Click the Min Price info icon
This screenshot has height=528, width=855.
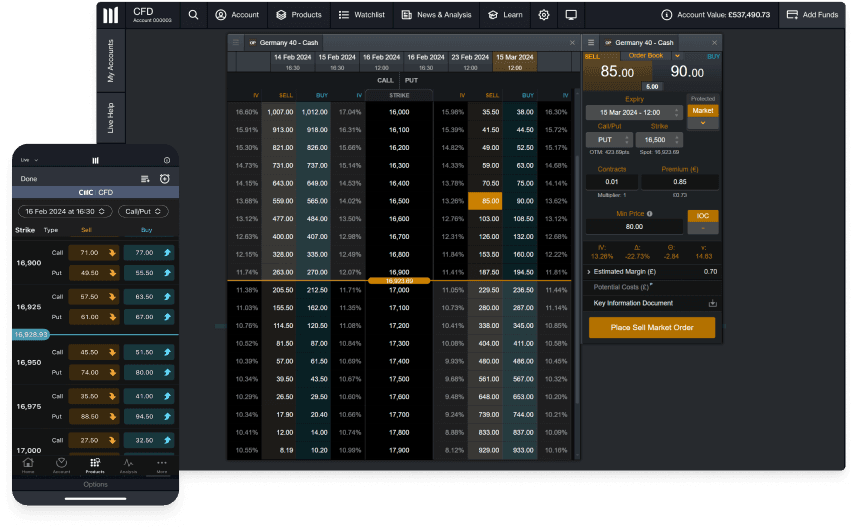[x=649, y=213]
